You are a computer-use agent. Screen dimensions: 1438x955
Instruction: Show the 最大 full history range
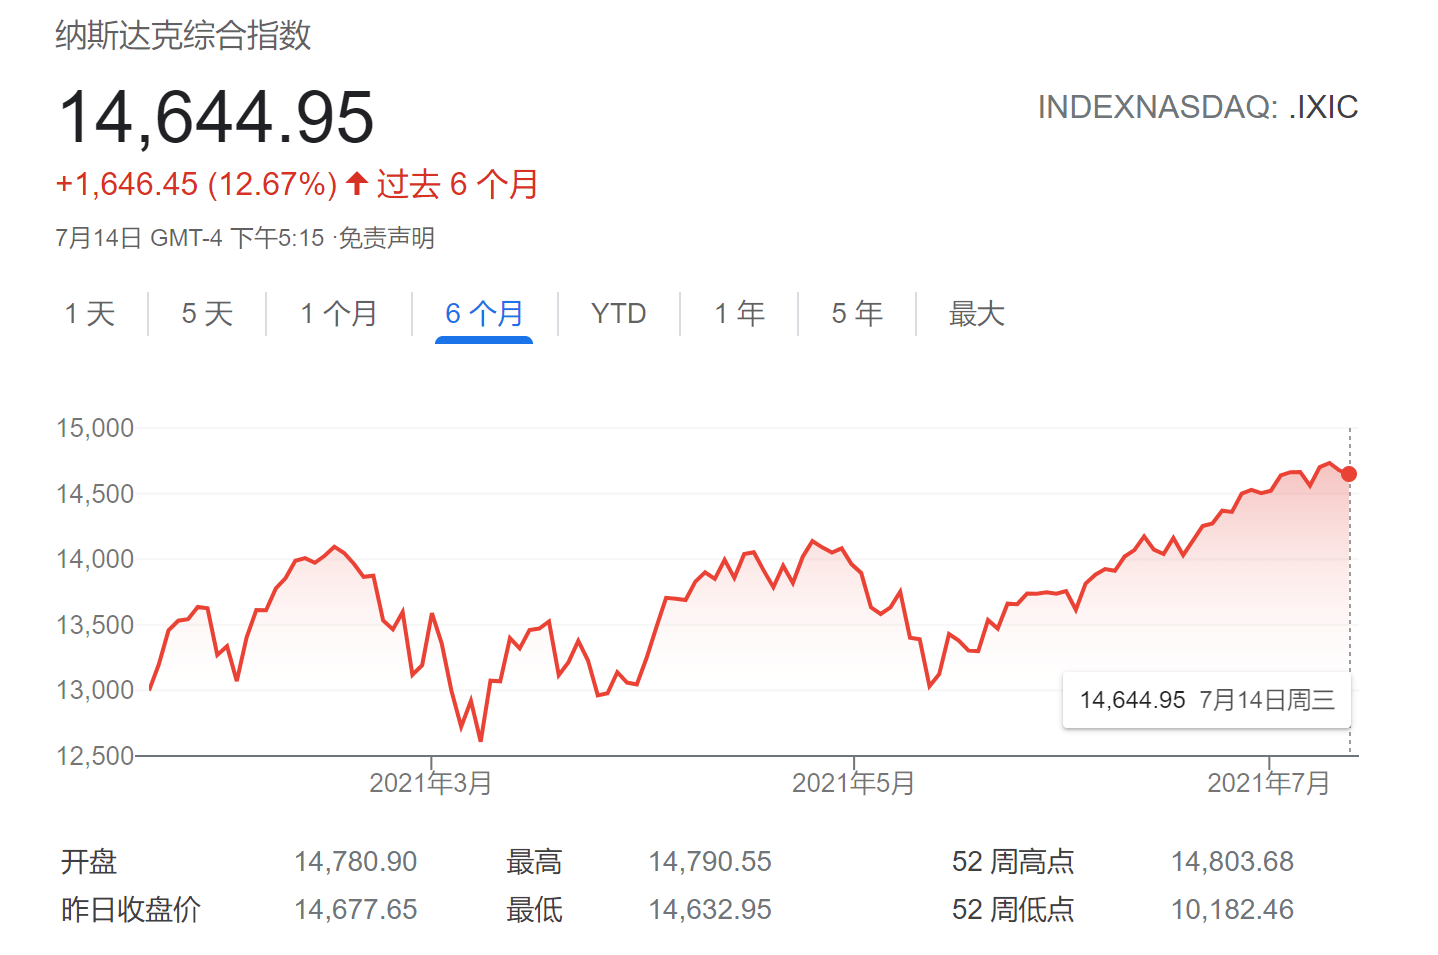[x=976, y=314]
